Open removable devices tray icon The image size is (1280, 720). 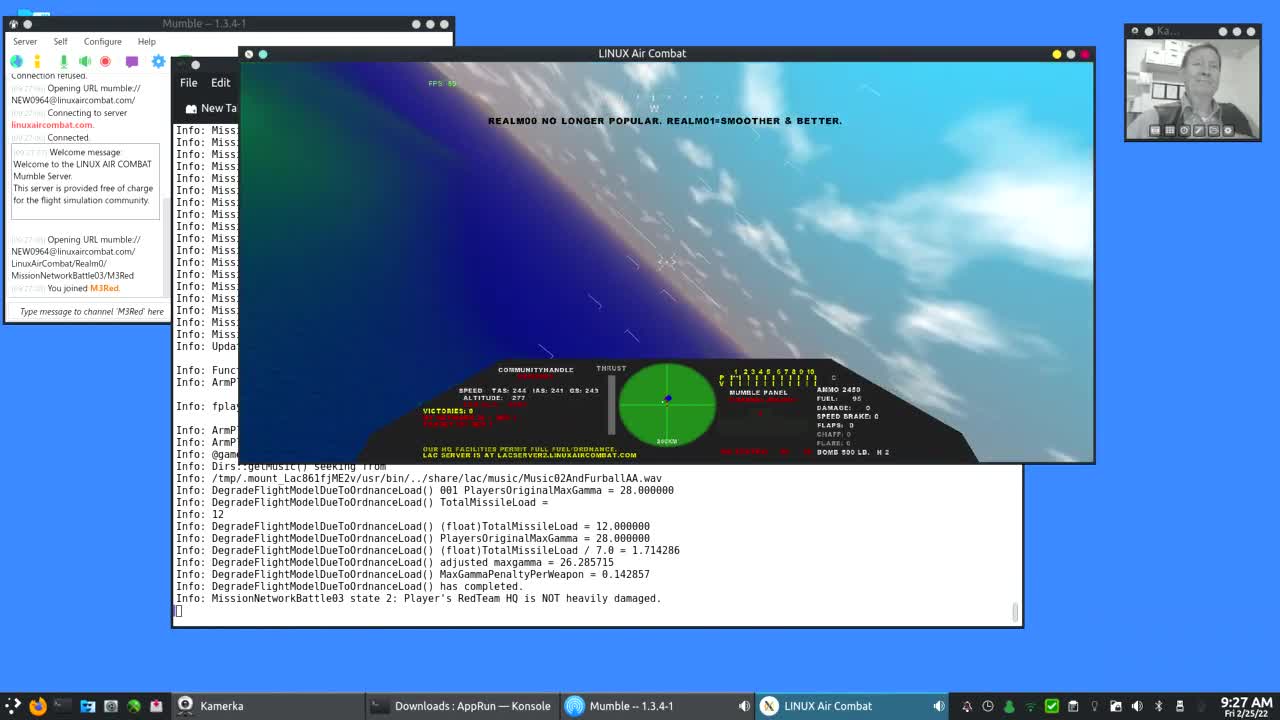(1180, 706)
